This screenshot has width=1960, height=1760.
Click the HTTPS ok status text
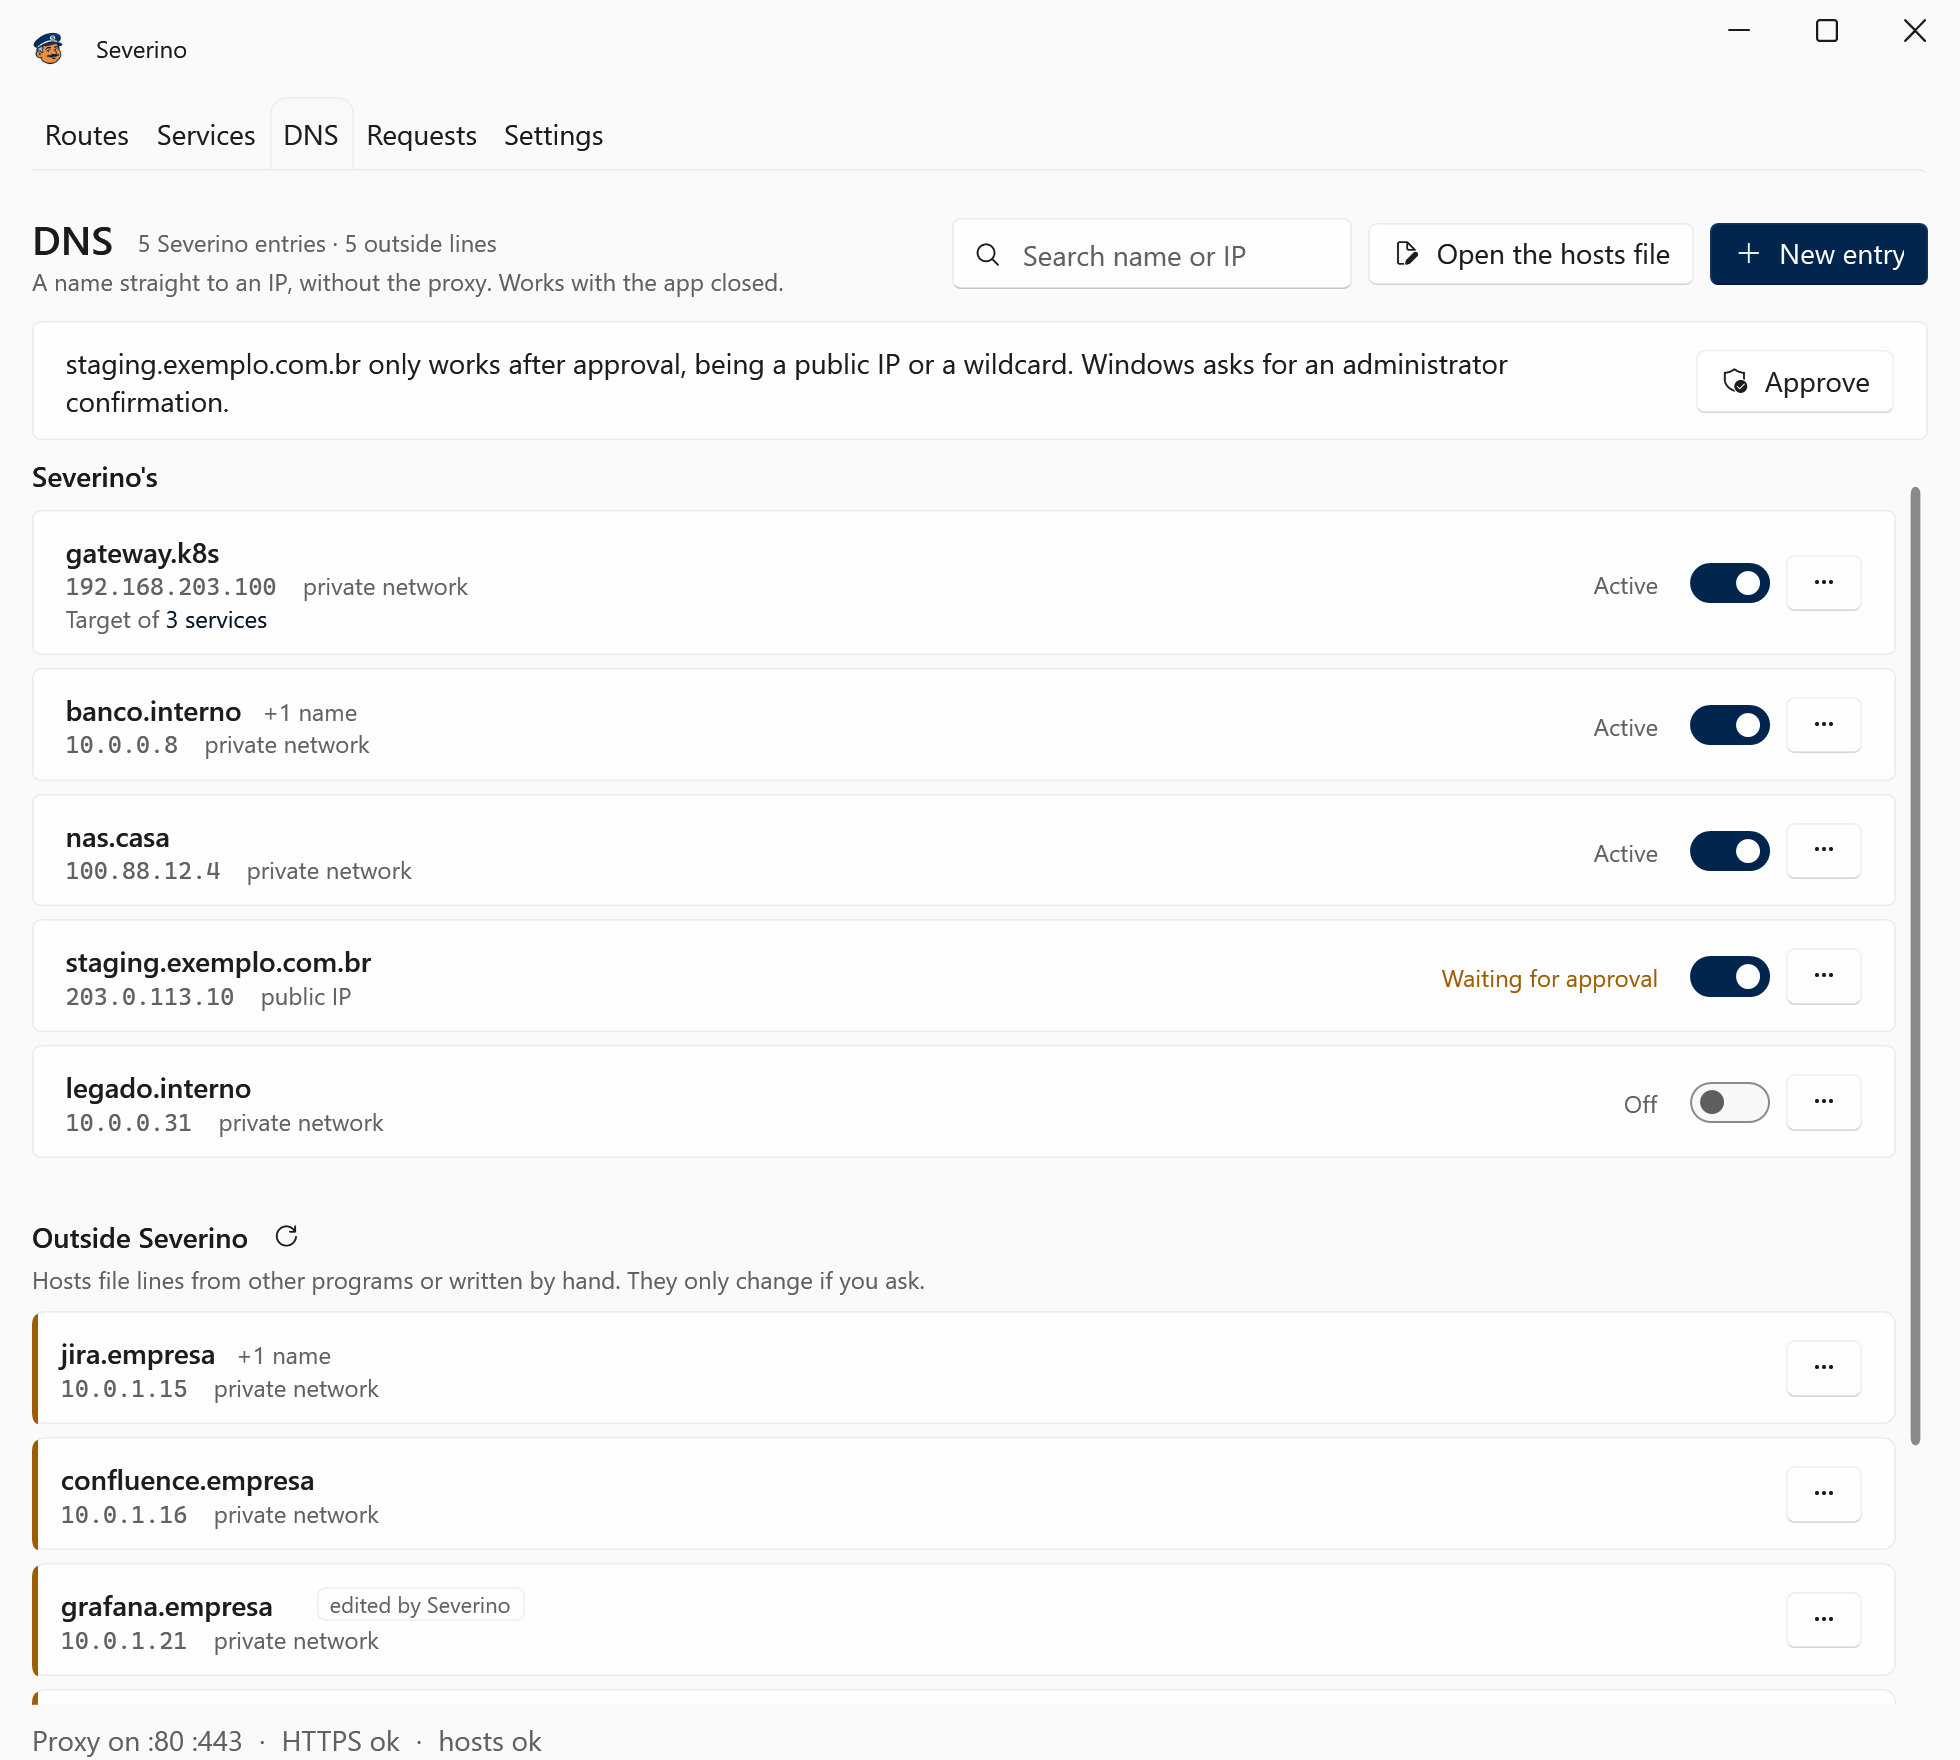coord(340,1741)
